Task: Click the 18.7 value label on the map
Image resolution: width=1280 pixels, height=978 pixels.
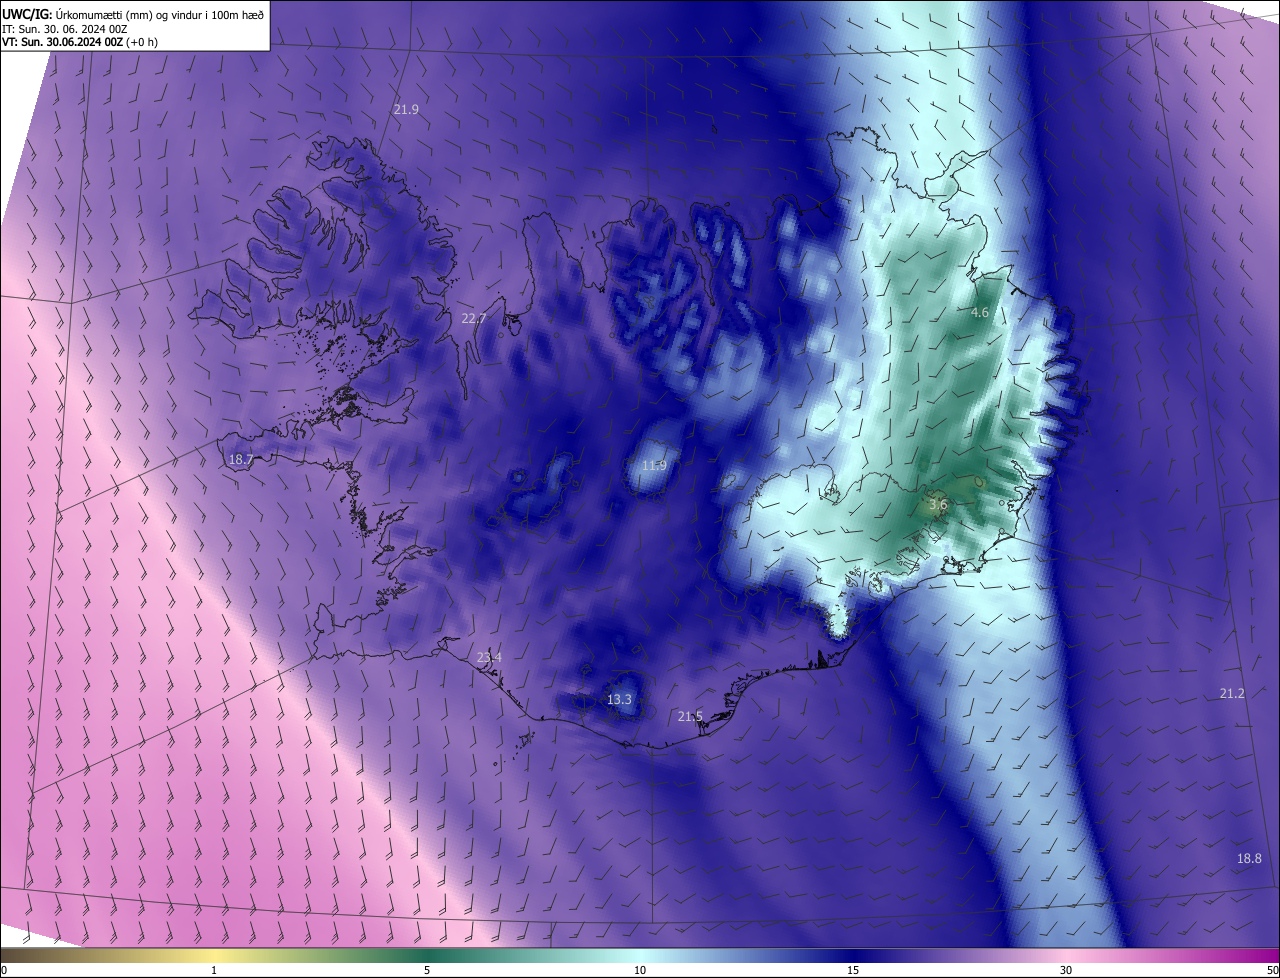Action: click(241, 460)
